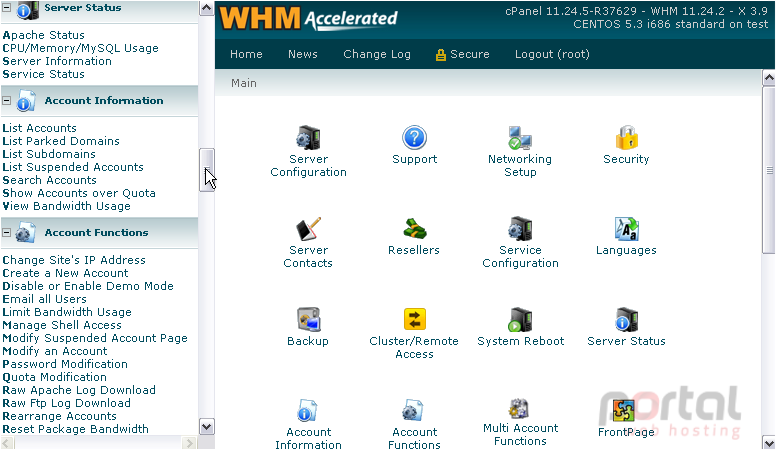Open the System Reboot icon
Screen dimensions: 776x450
click(x=520, y=319)
